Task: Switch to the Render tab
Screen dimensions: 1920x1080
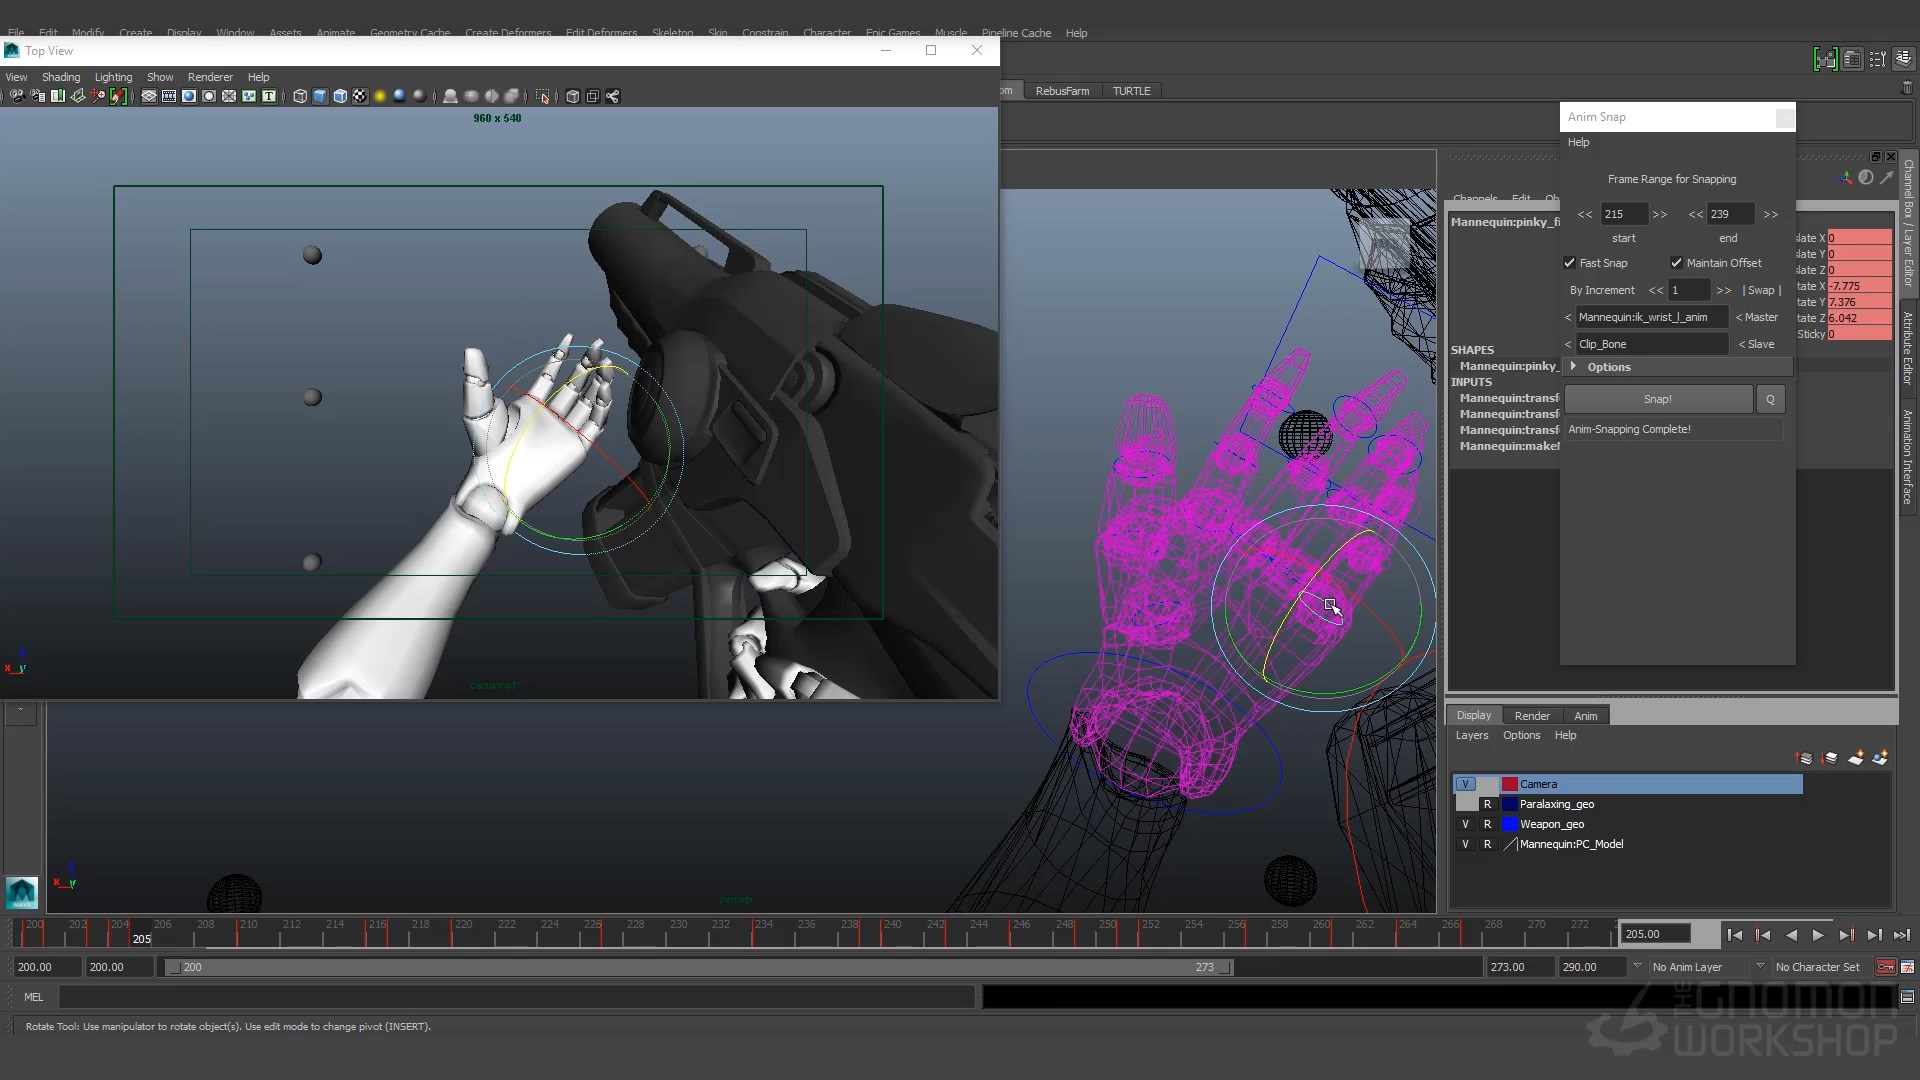Action: (1533, 715)
